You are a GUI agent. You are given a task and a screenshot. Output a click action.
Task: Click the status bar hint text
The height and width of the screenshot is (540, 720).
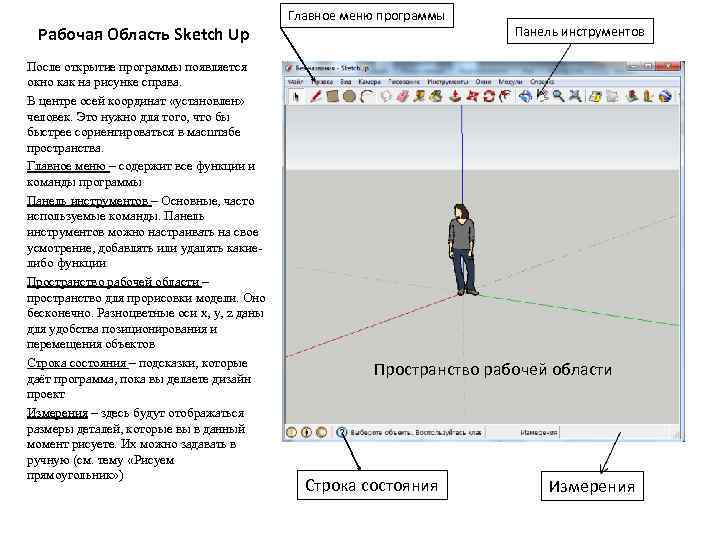416,433
